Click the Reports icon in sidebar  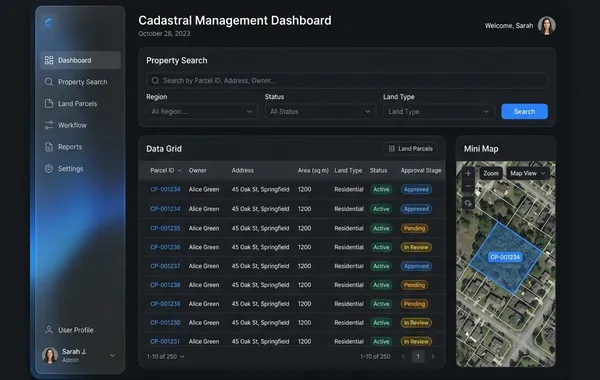pyautogui.click(x=49, y=147)
